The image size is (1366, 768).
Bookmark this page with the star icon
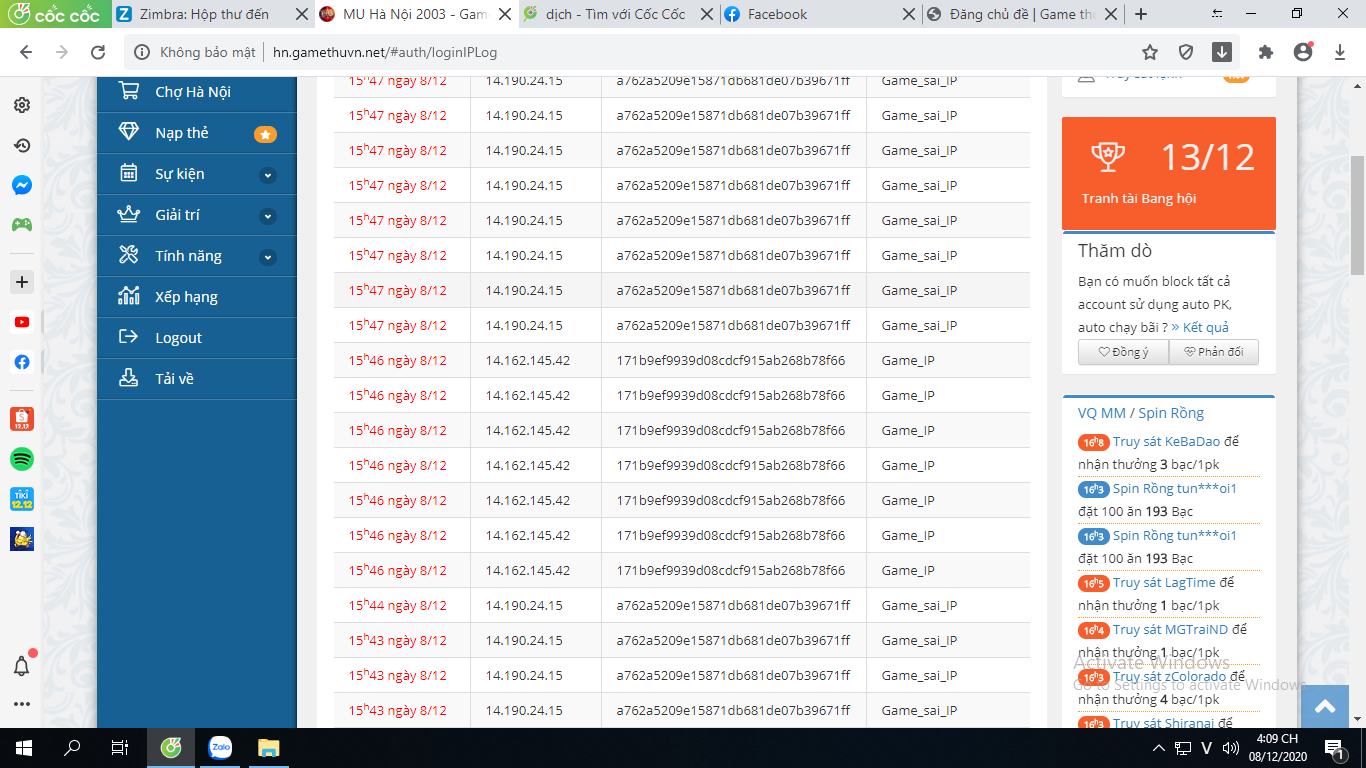click(x=1150, y=53)
